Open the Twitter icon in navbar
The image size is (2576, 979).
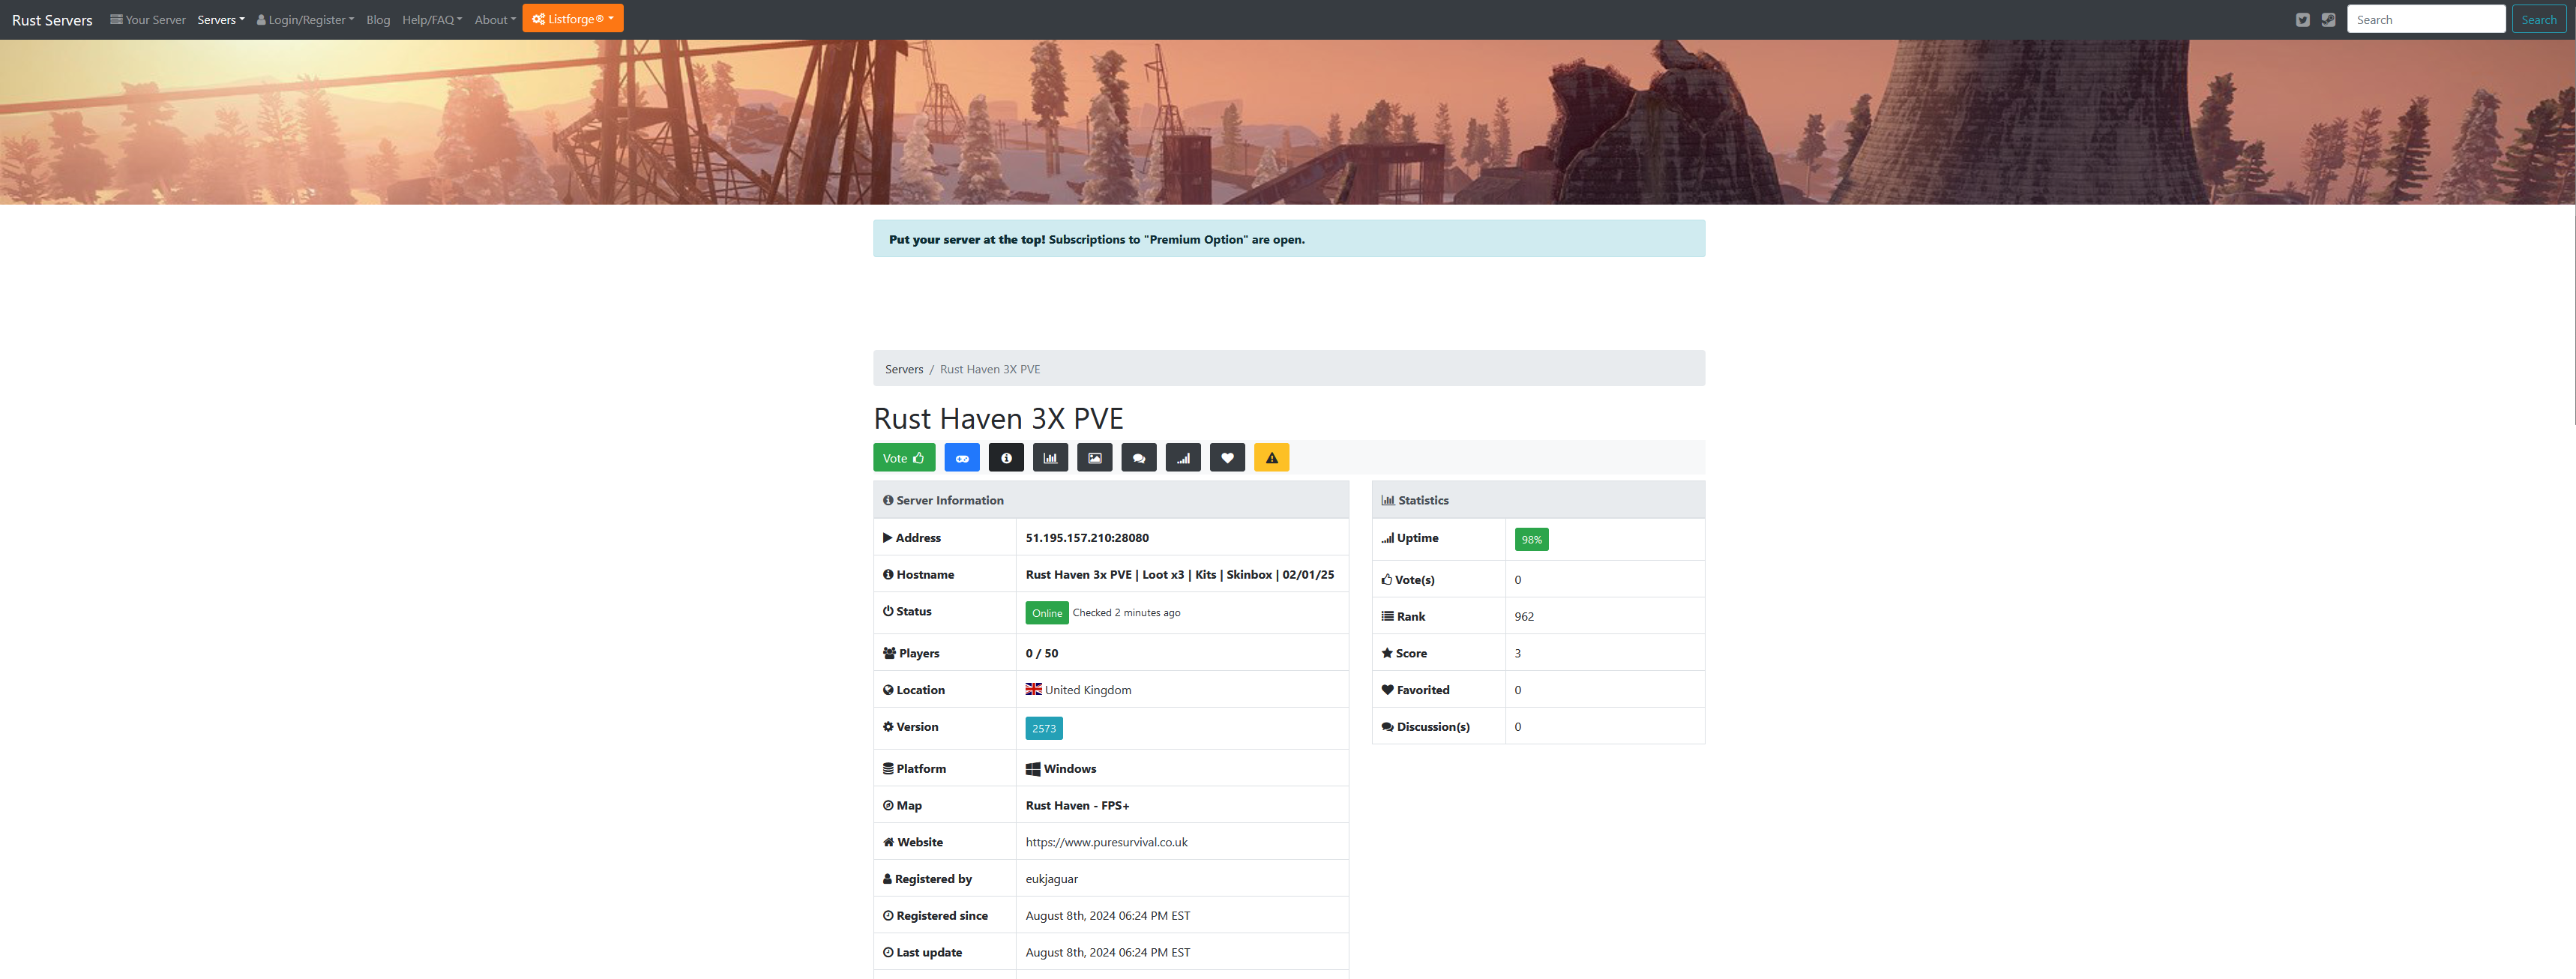[2303, 20]
